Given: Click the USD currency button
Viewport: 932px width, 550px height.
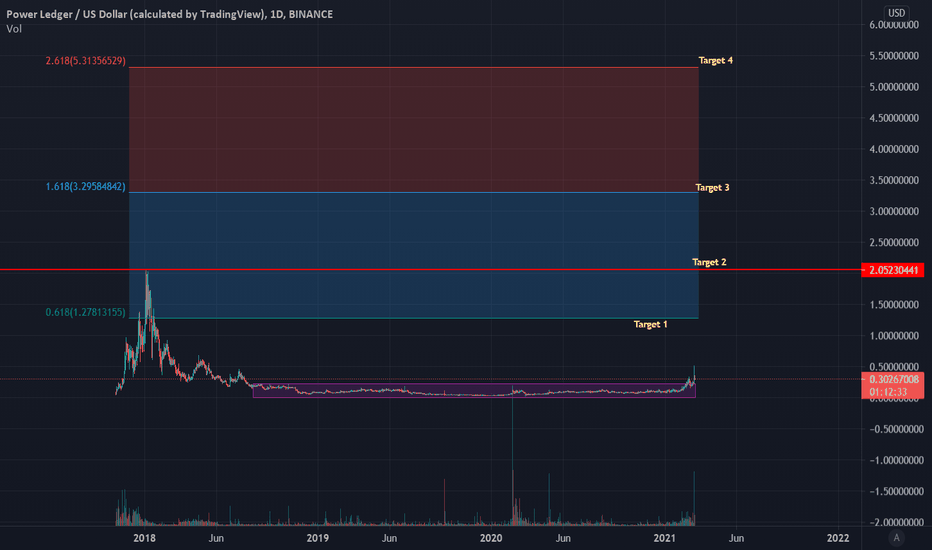Looking at the screenshot, I should click(x=896, y=12).
